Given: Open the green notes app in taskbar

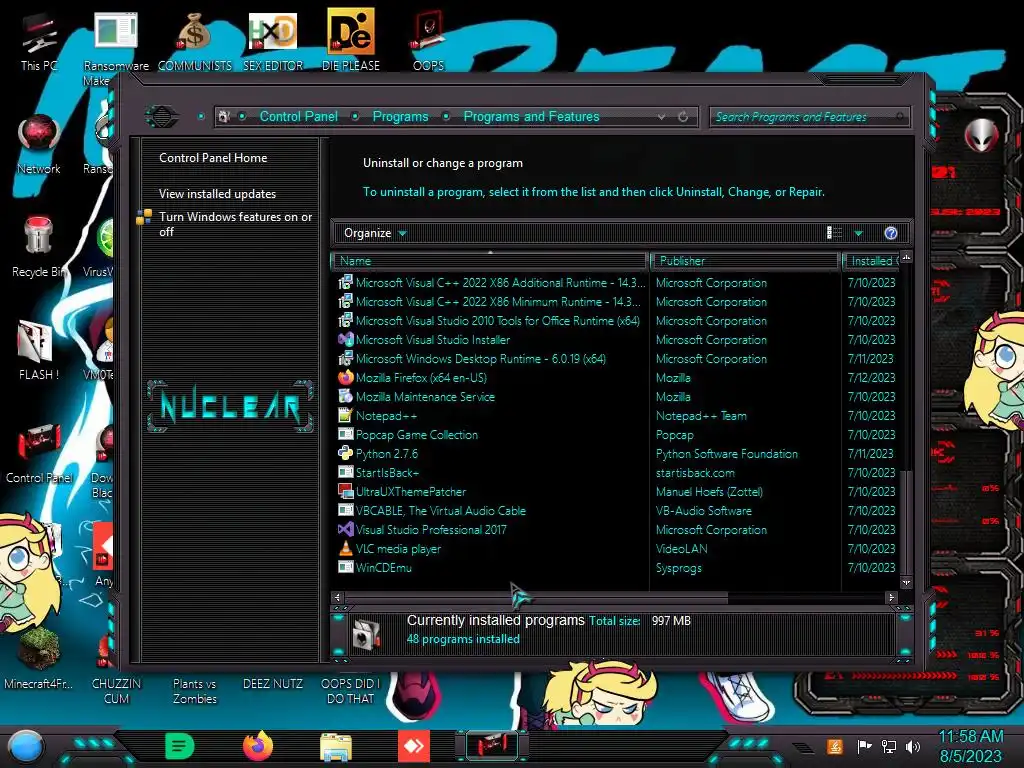Looking at the screenshot, I should (x=180, y=746).
